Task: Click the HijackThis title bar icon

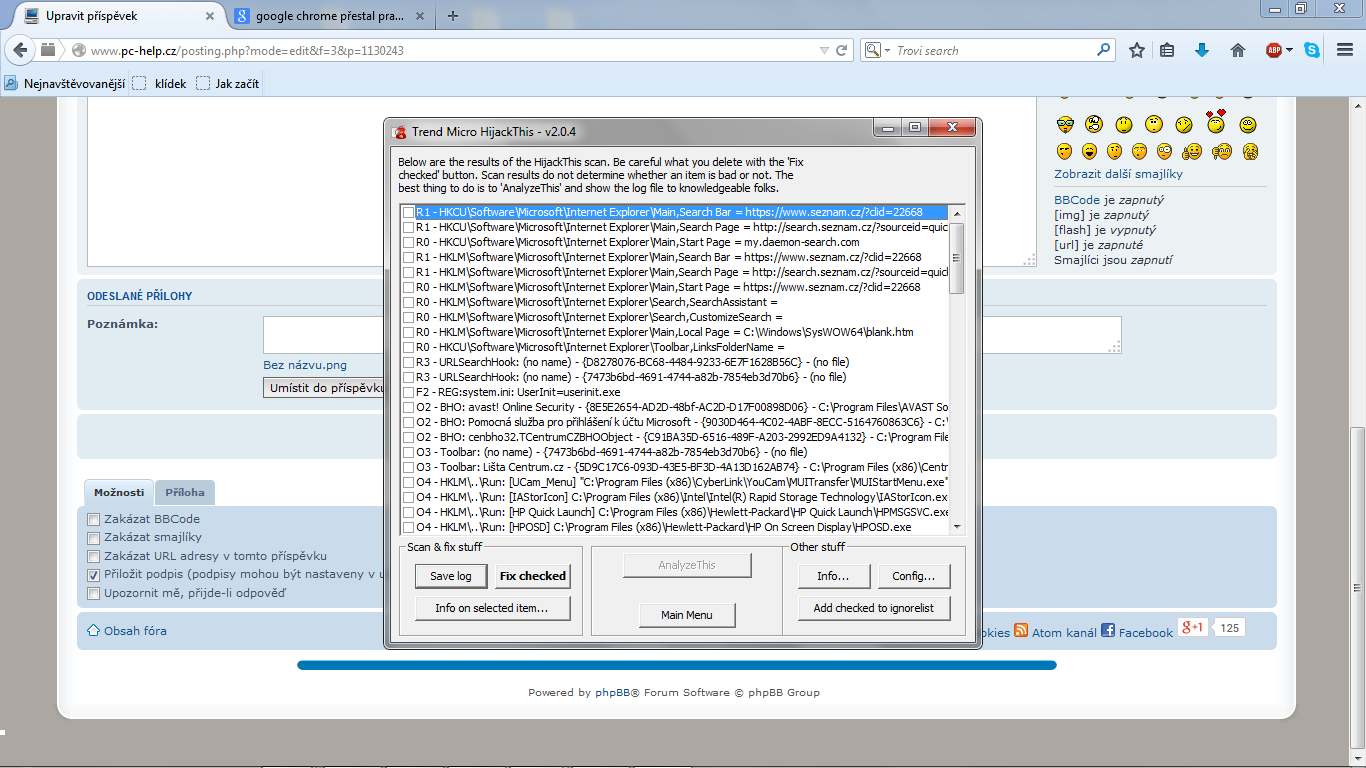Action: click(399, 131)
